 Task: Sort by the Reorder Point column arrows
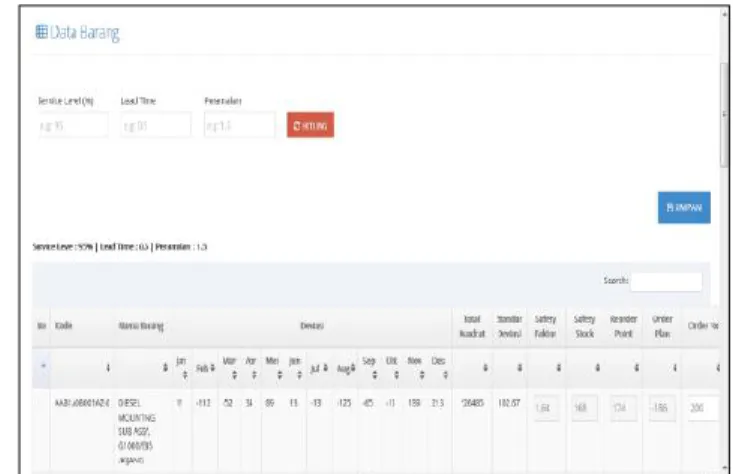pyautogui.click(x=636, y=368)
